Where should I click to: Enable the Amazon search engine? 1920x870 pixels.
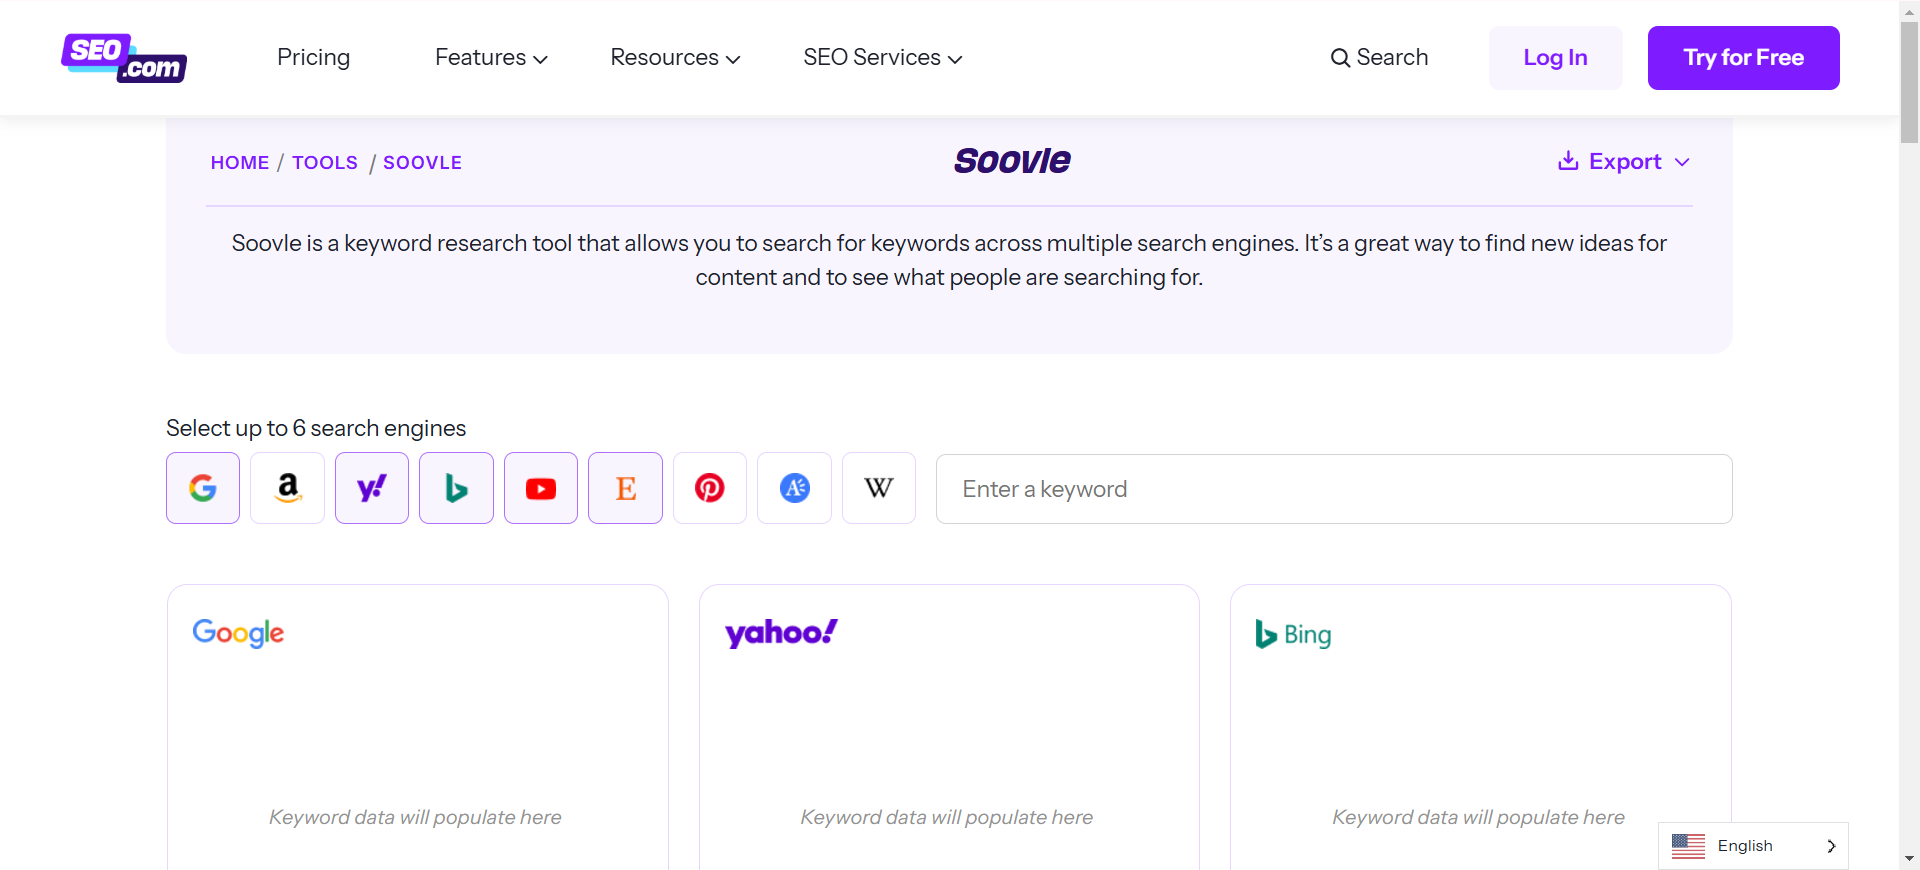click(x=287, y=488)
